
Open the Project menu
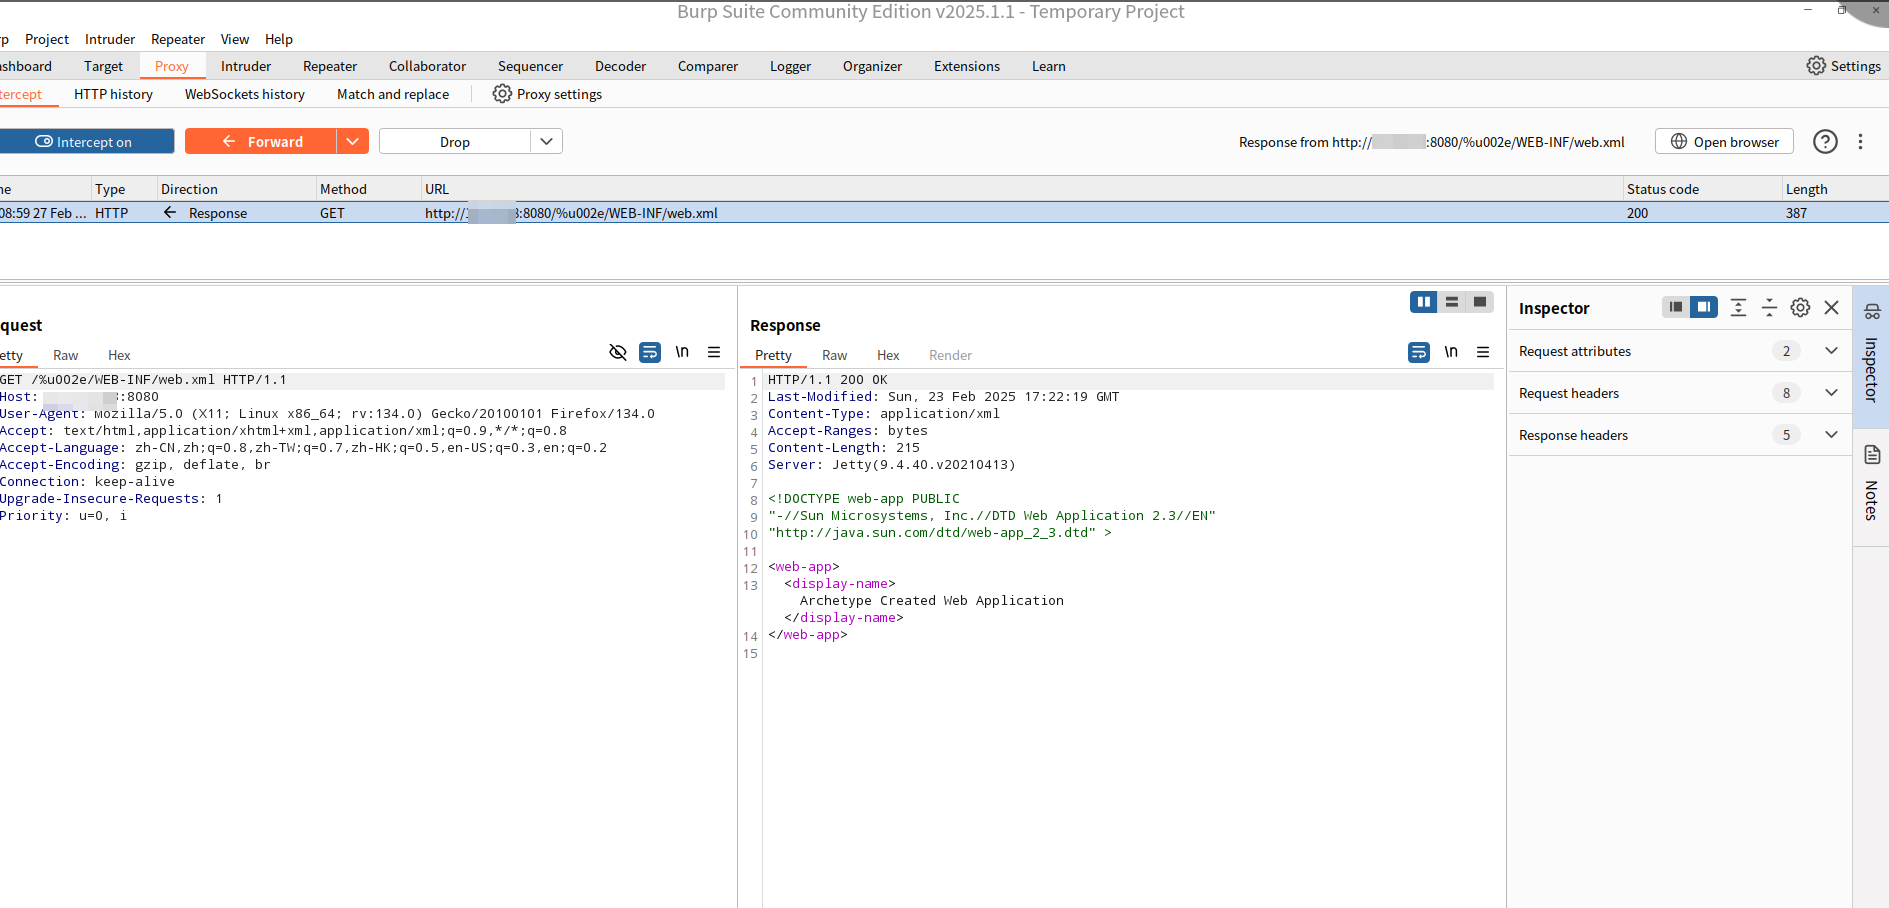coord(47,39)
